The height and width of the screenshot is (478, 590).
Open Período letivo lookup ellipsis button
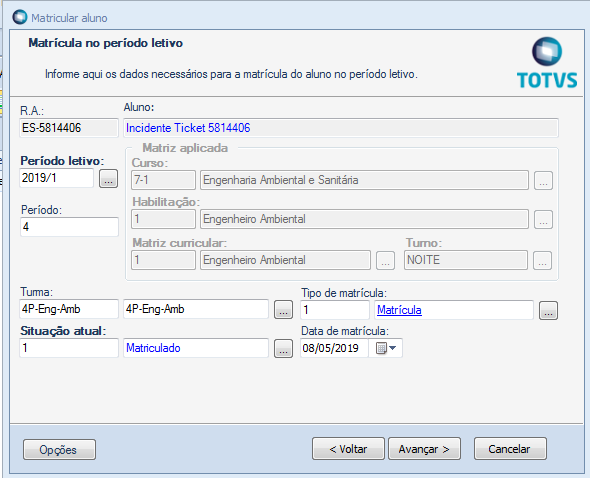tap(108, 178)
